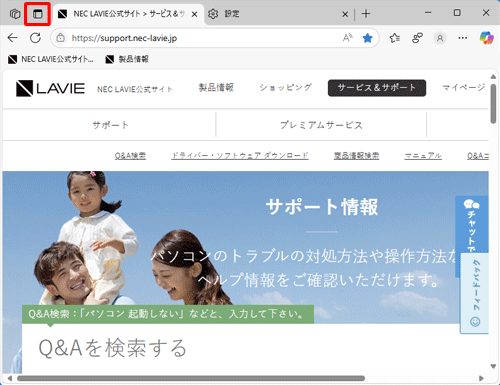This screenshot has width=500, height=385.
Task: Click the blue favorite star icon
Action: point(367,38)
